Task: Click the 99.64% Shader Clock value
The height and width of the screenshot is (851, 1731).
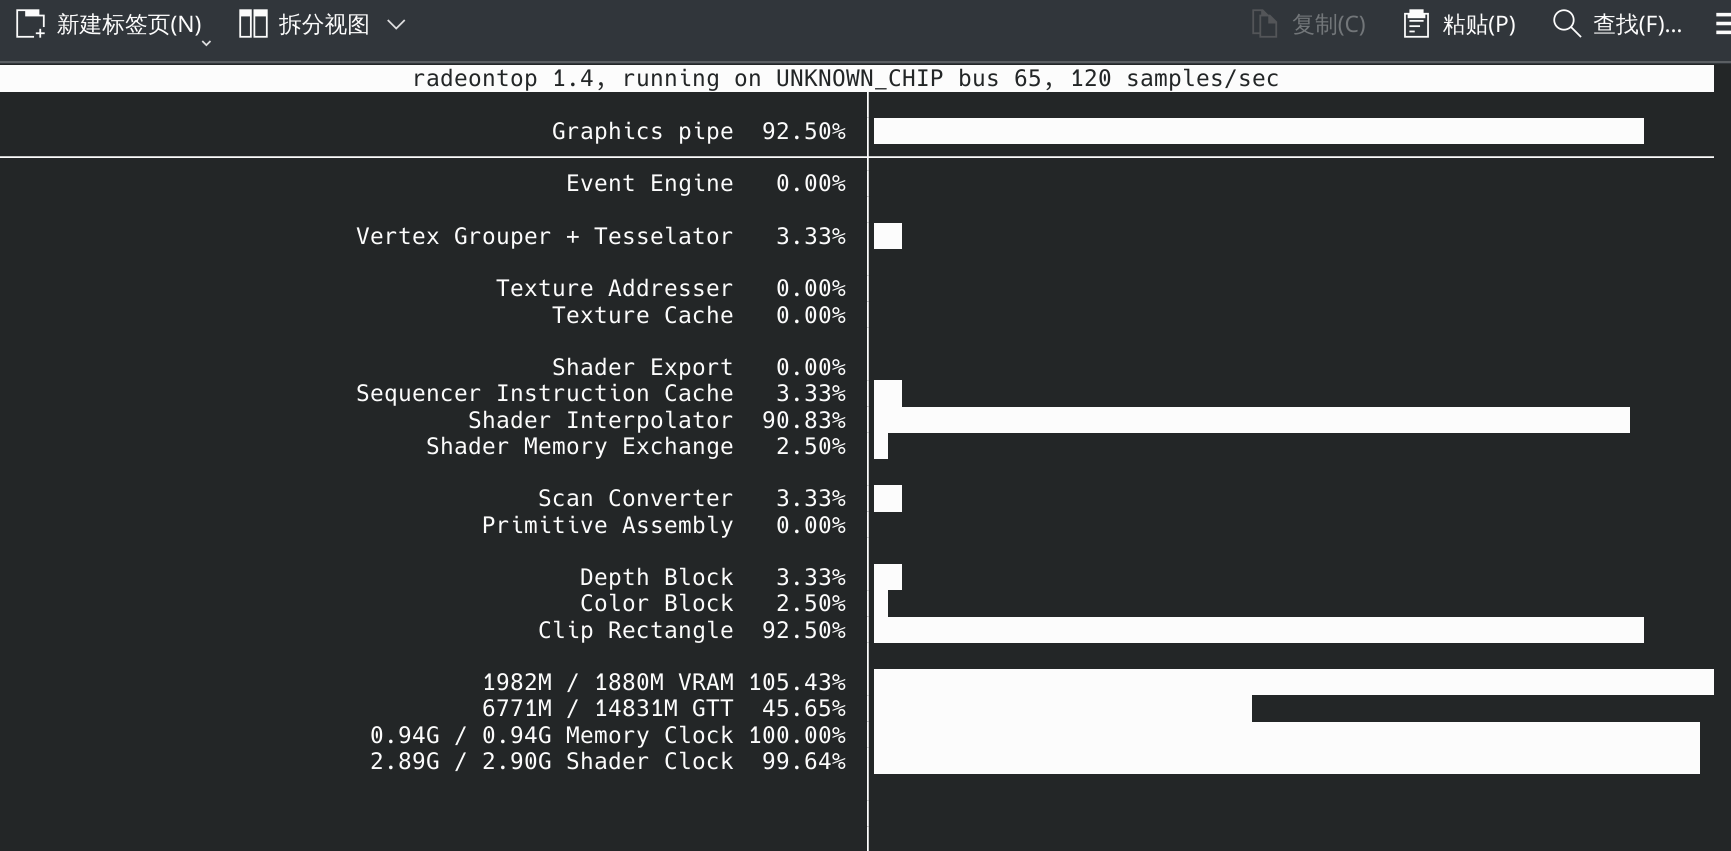Action: (x=804, y=761)
